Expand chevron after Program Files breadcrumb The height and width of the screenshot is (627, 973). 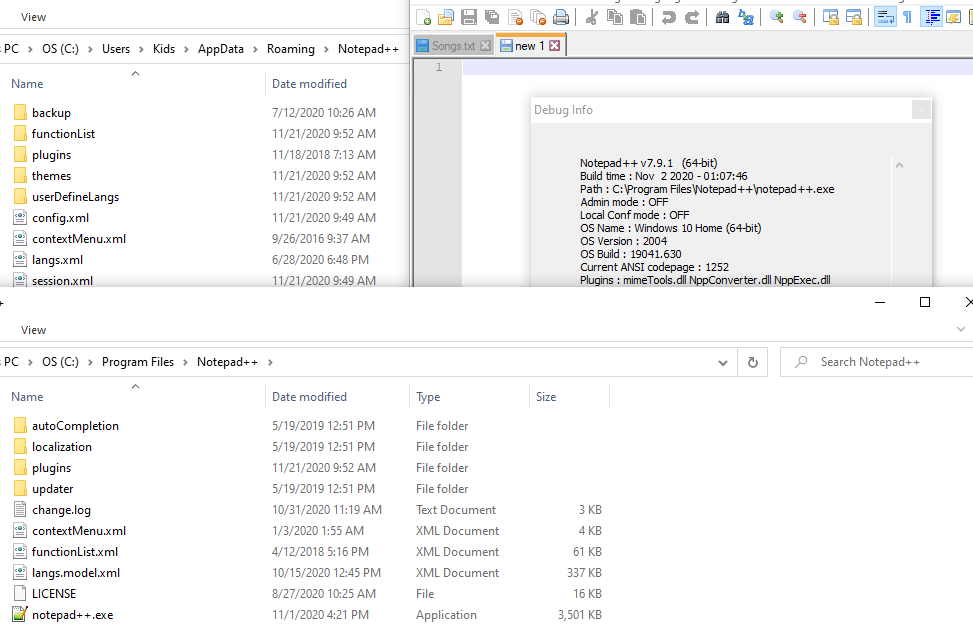186,362
